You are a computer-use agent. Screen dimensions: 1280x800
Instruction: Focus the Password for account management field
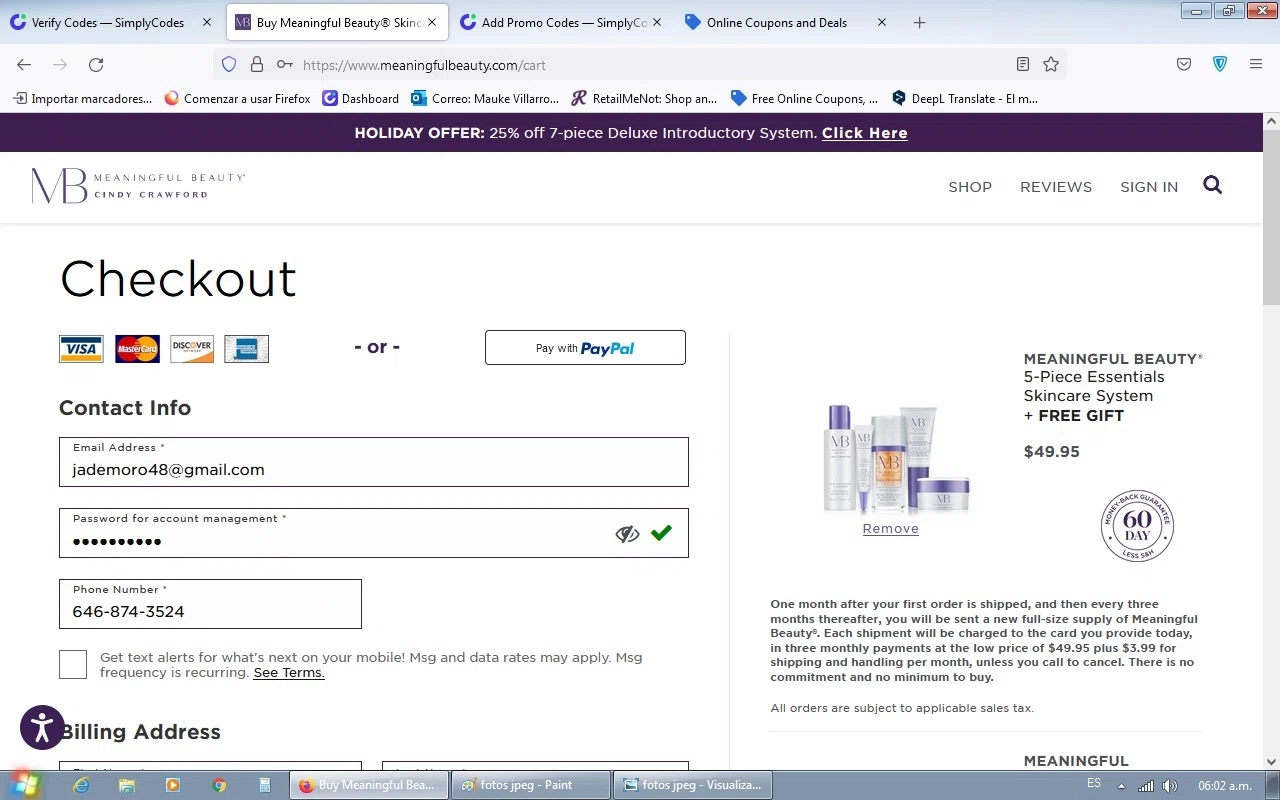pyautogui.click(x=374, y=533)
